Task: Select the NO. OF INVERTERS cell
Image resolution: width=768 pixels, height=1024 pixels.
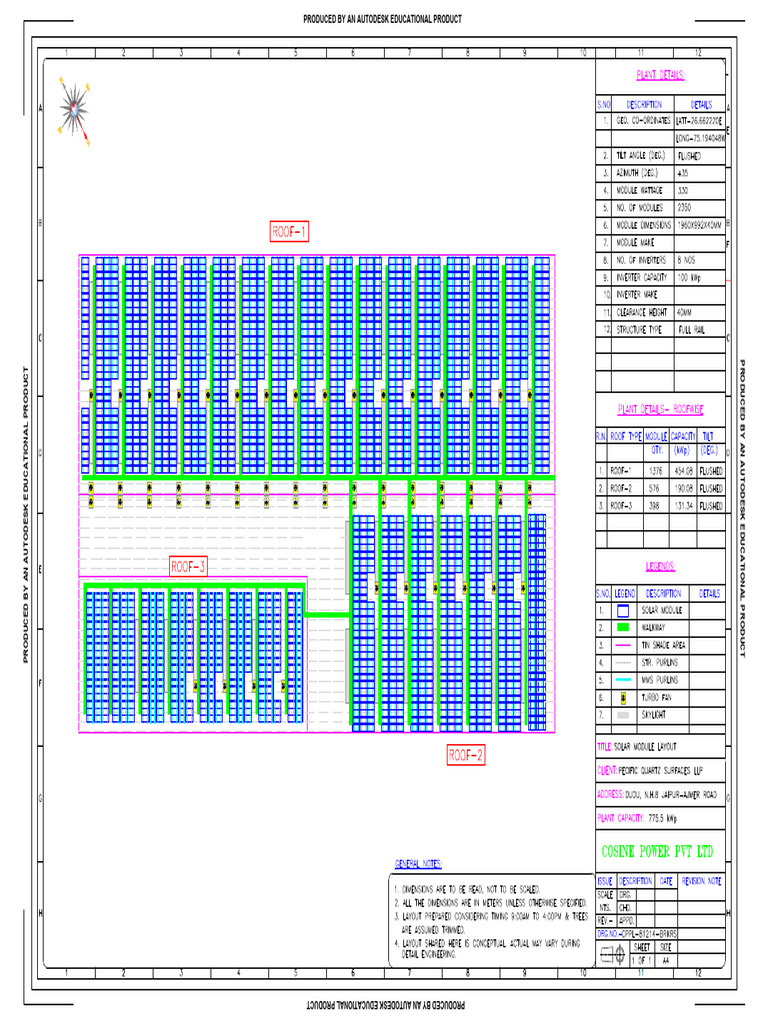Action: coord(643,260)
